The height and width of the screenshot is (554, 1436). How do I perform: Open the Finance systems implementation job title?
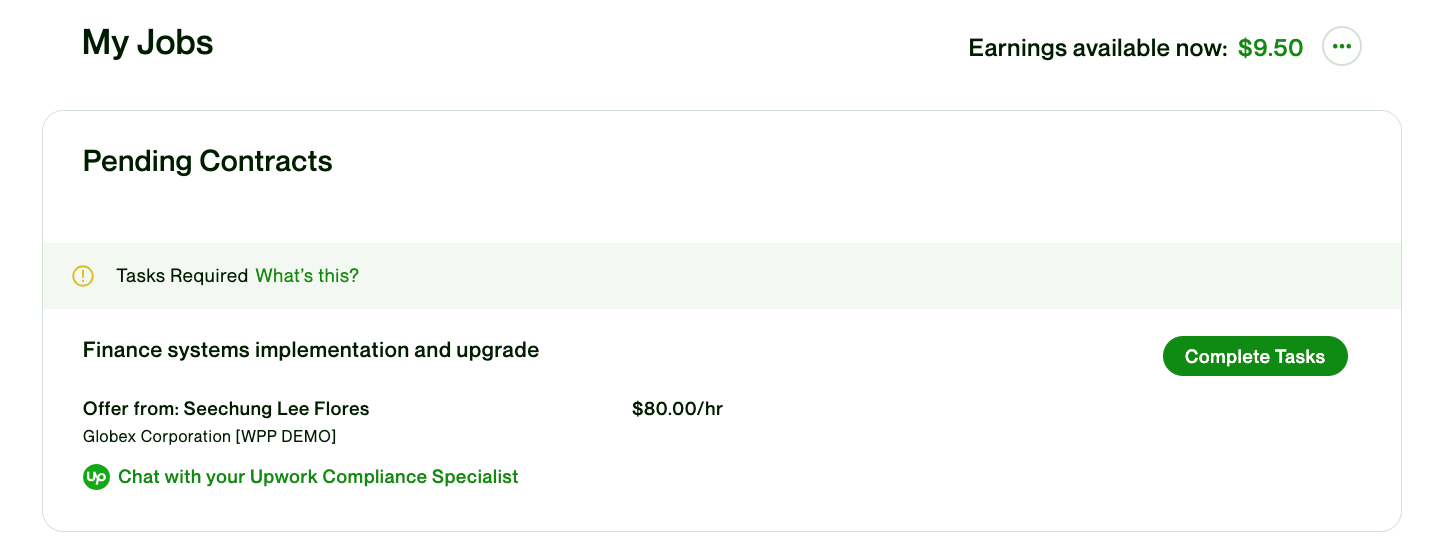pyautogui.click(x=310, y=350)
